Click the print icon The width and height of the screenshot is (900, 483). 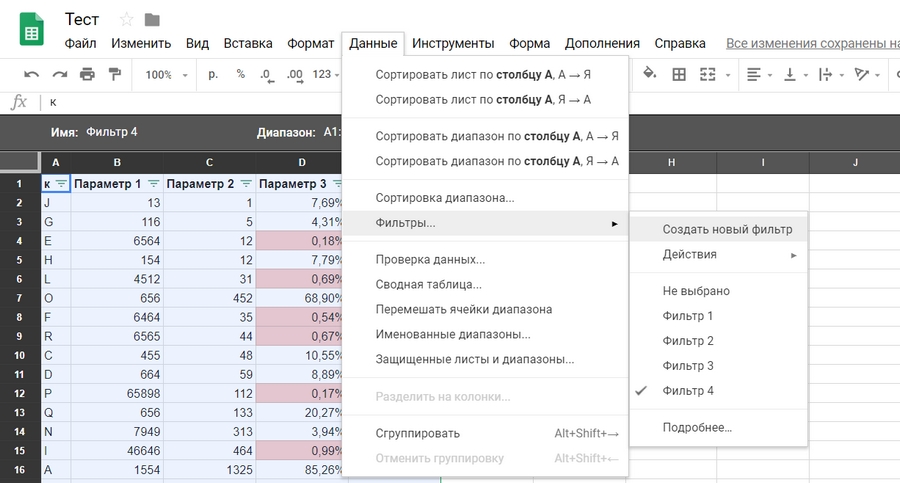coord(87,74)
